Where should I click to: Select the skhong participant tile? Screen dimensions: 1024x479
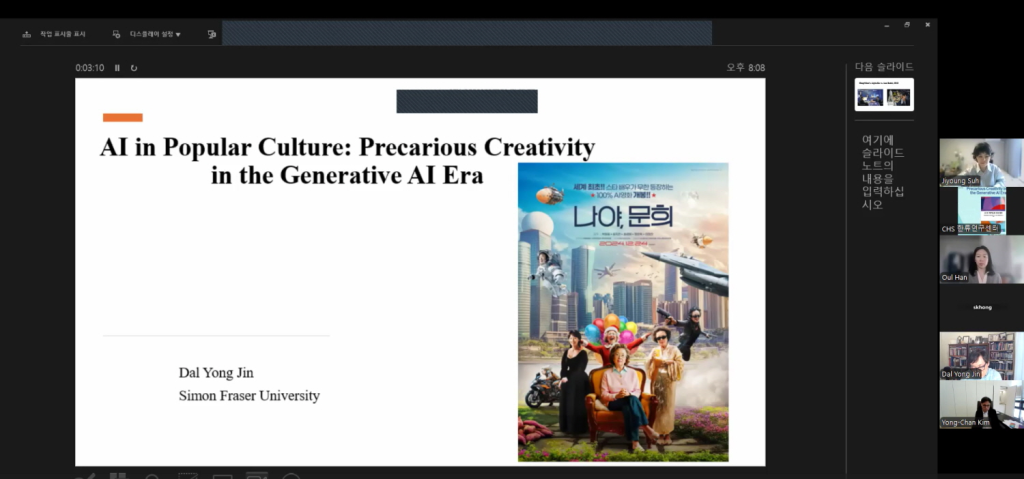982,307
